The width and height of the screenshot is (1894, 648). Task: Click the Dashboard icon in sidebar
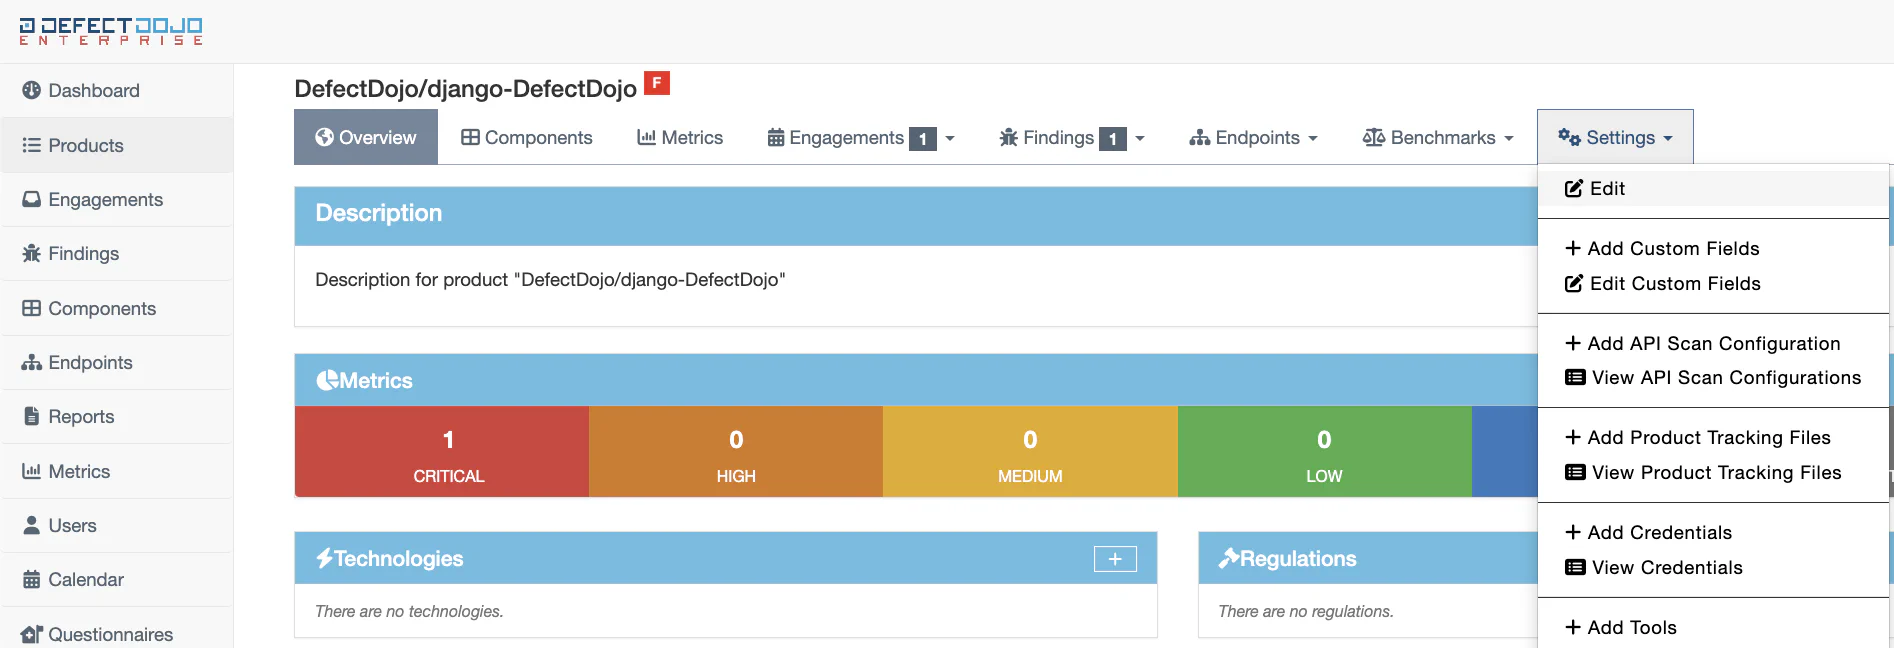click(x=31, y=90)
